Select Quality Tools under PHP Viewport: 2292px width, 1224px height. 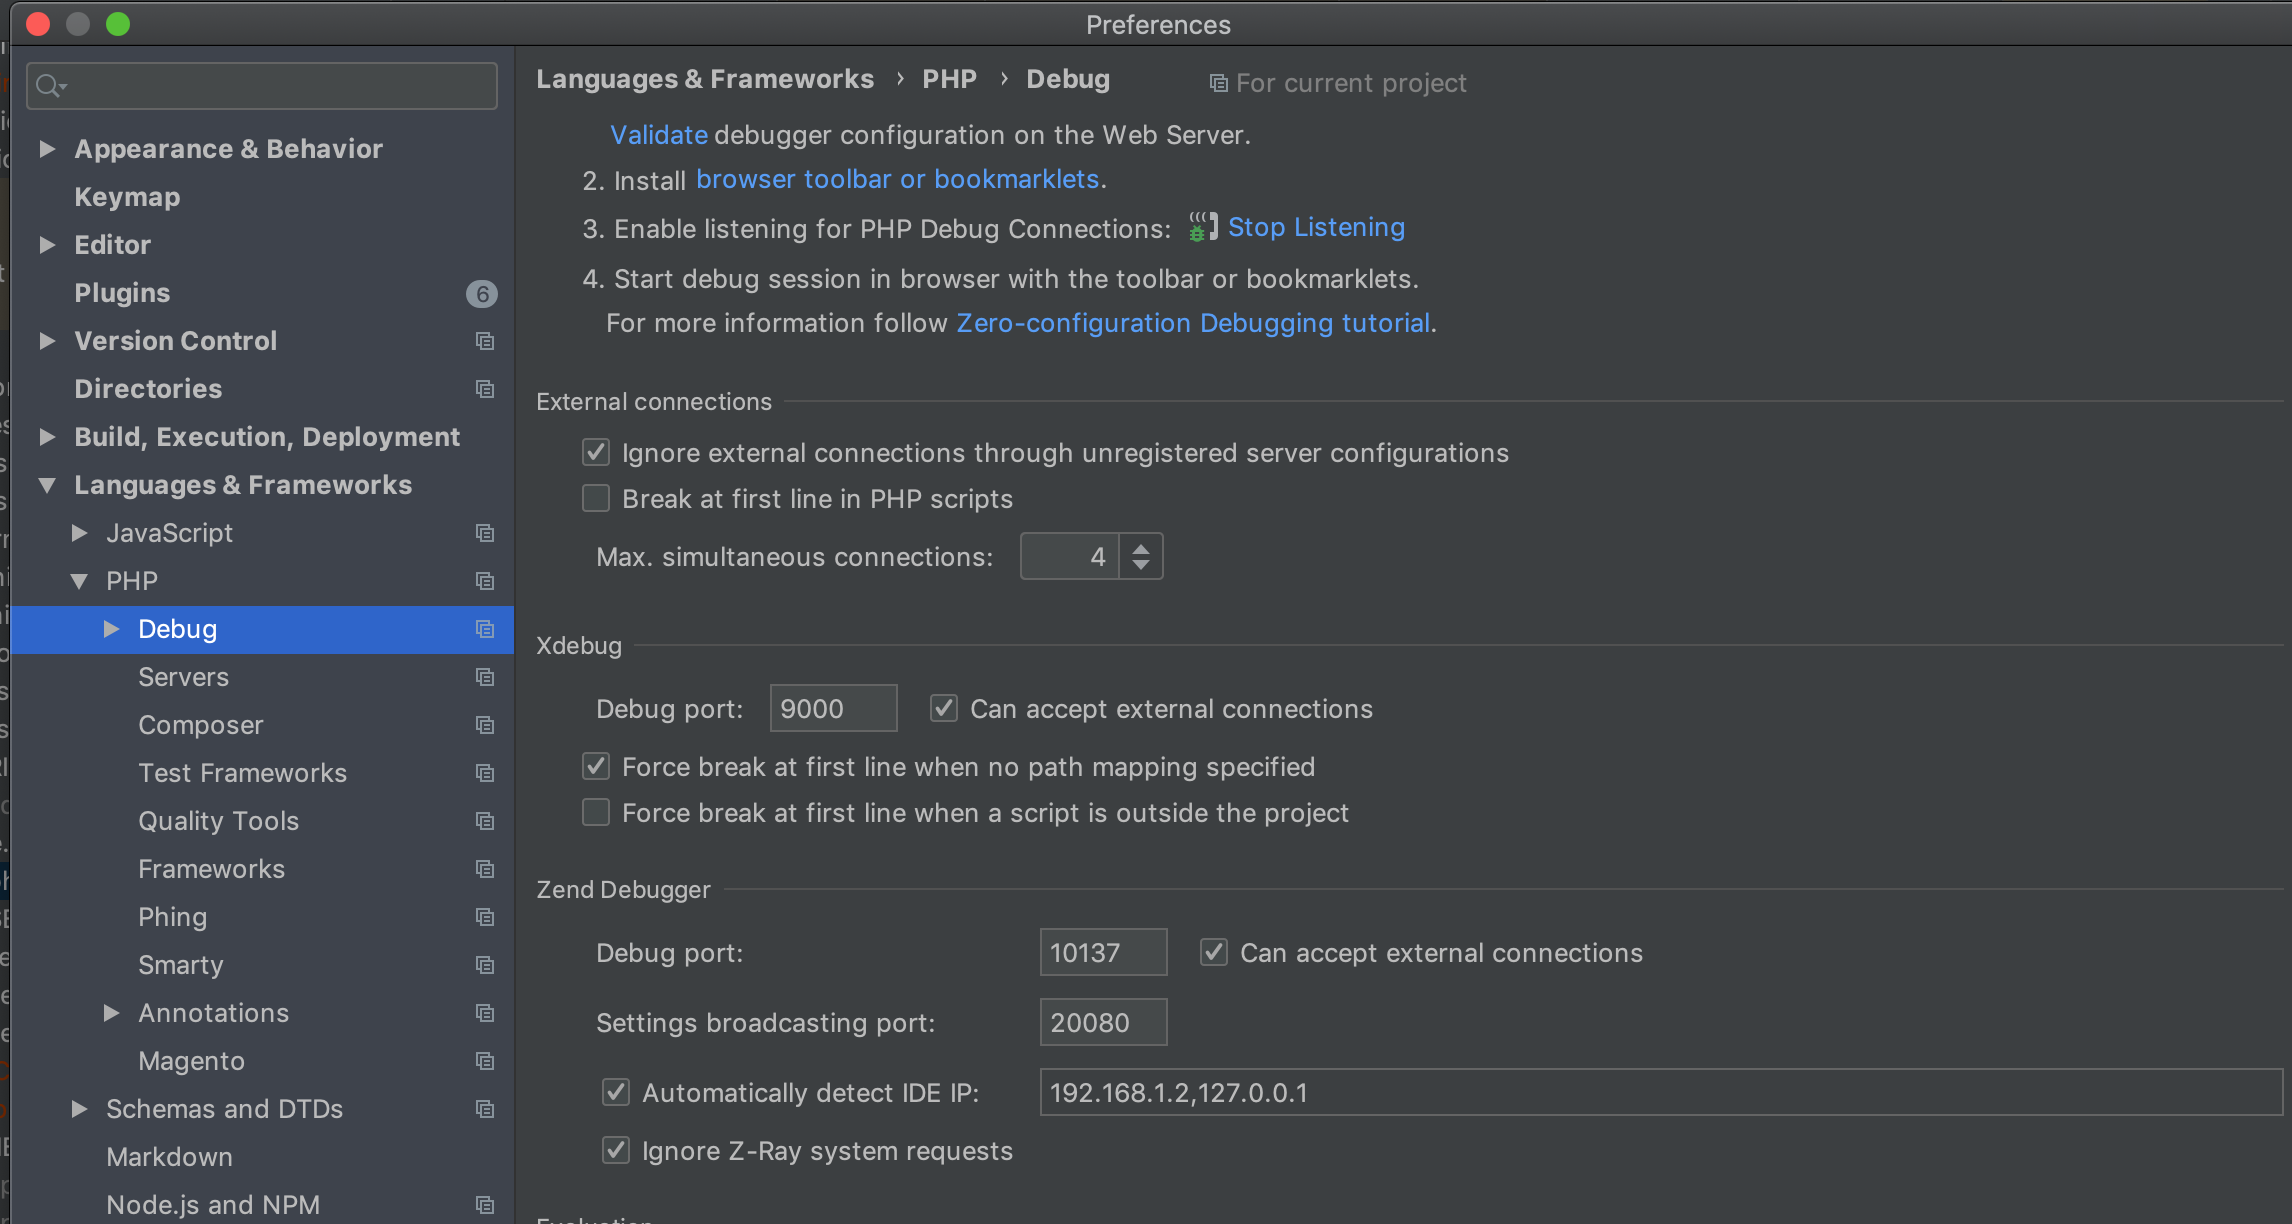(219, 821)
